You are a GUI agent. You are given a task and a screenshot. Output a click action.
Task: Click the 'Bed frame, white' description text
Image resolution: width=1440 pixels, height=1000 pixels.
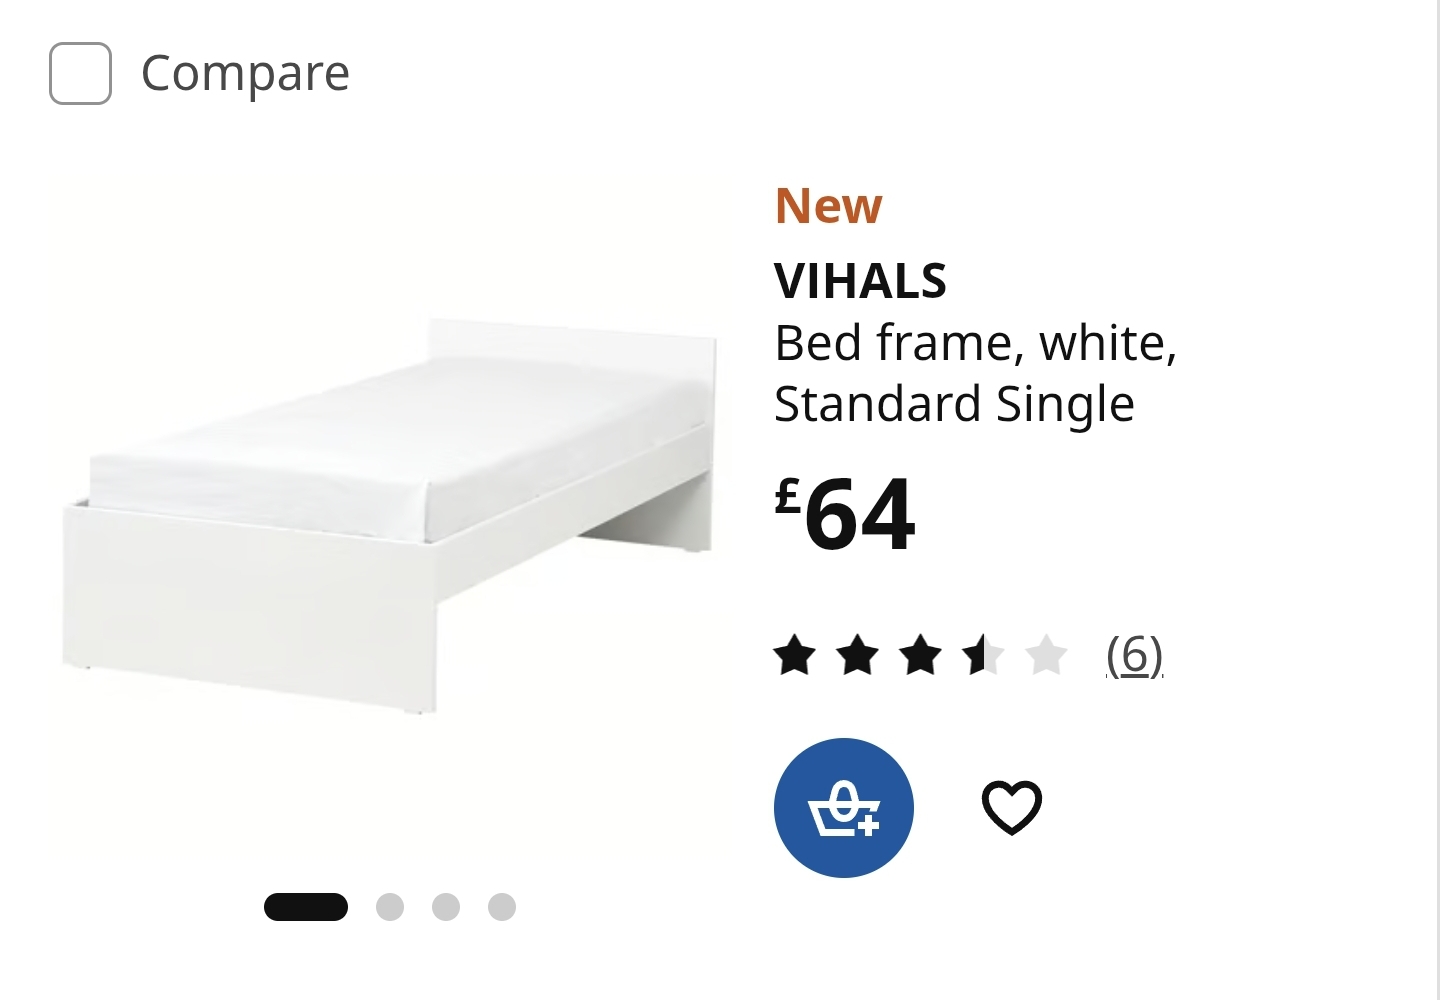(976, 343)
